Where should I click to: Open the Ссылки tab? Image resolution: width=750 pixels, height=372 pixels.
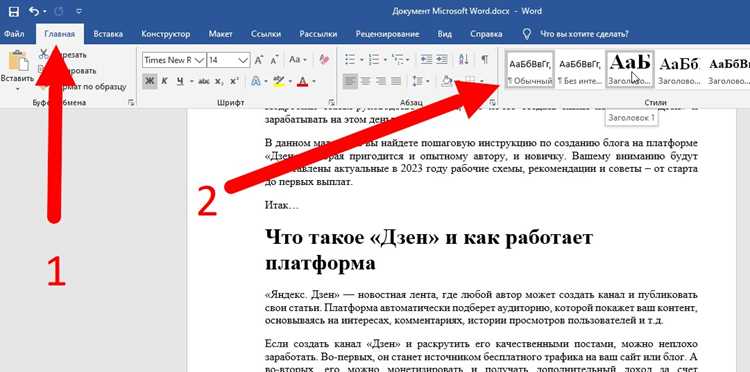[266, 34]
